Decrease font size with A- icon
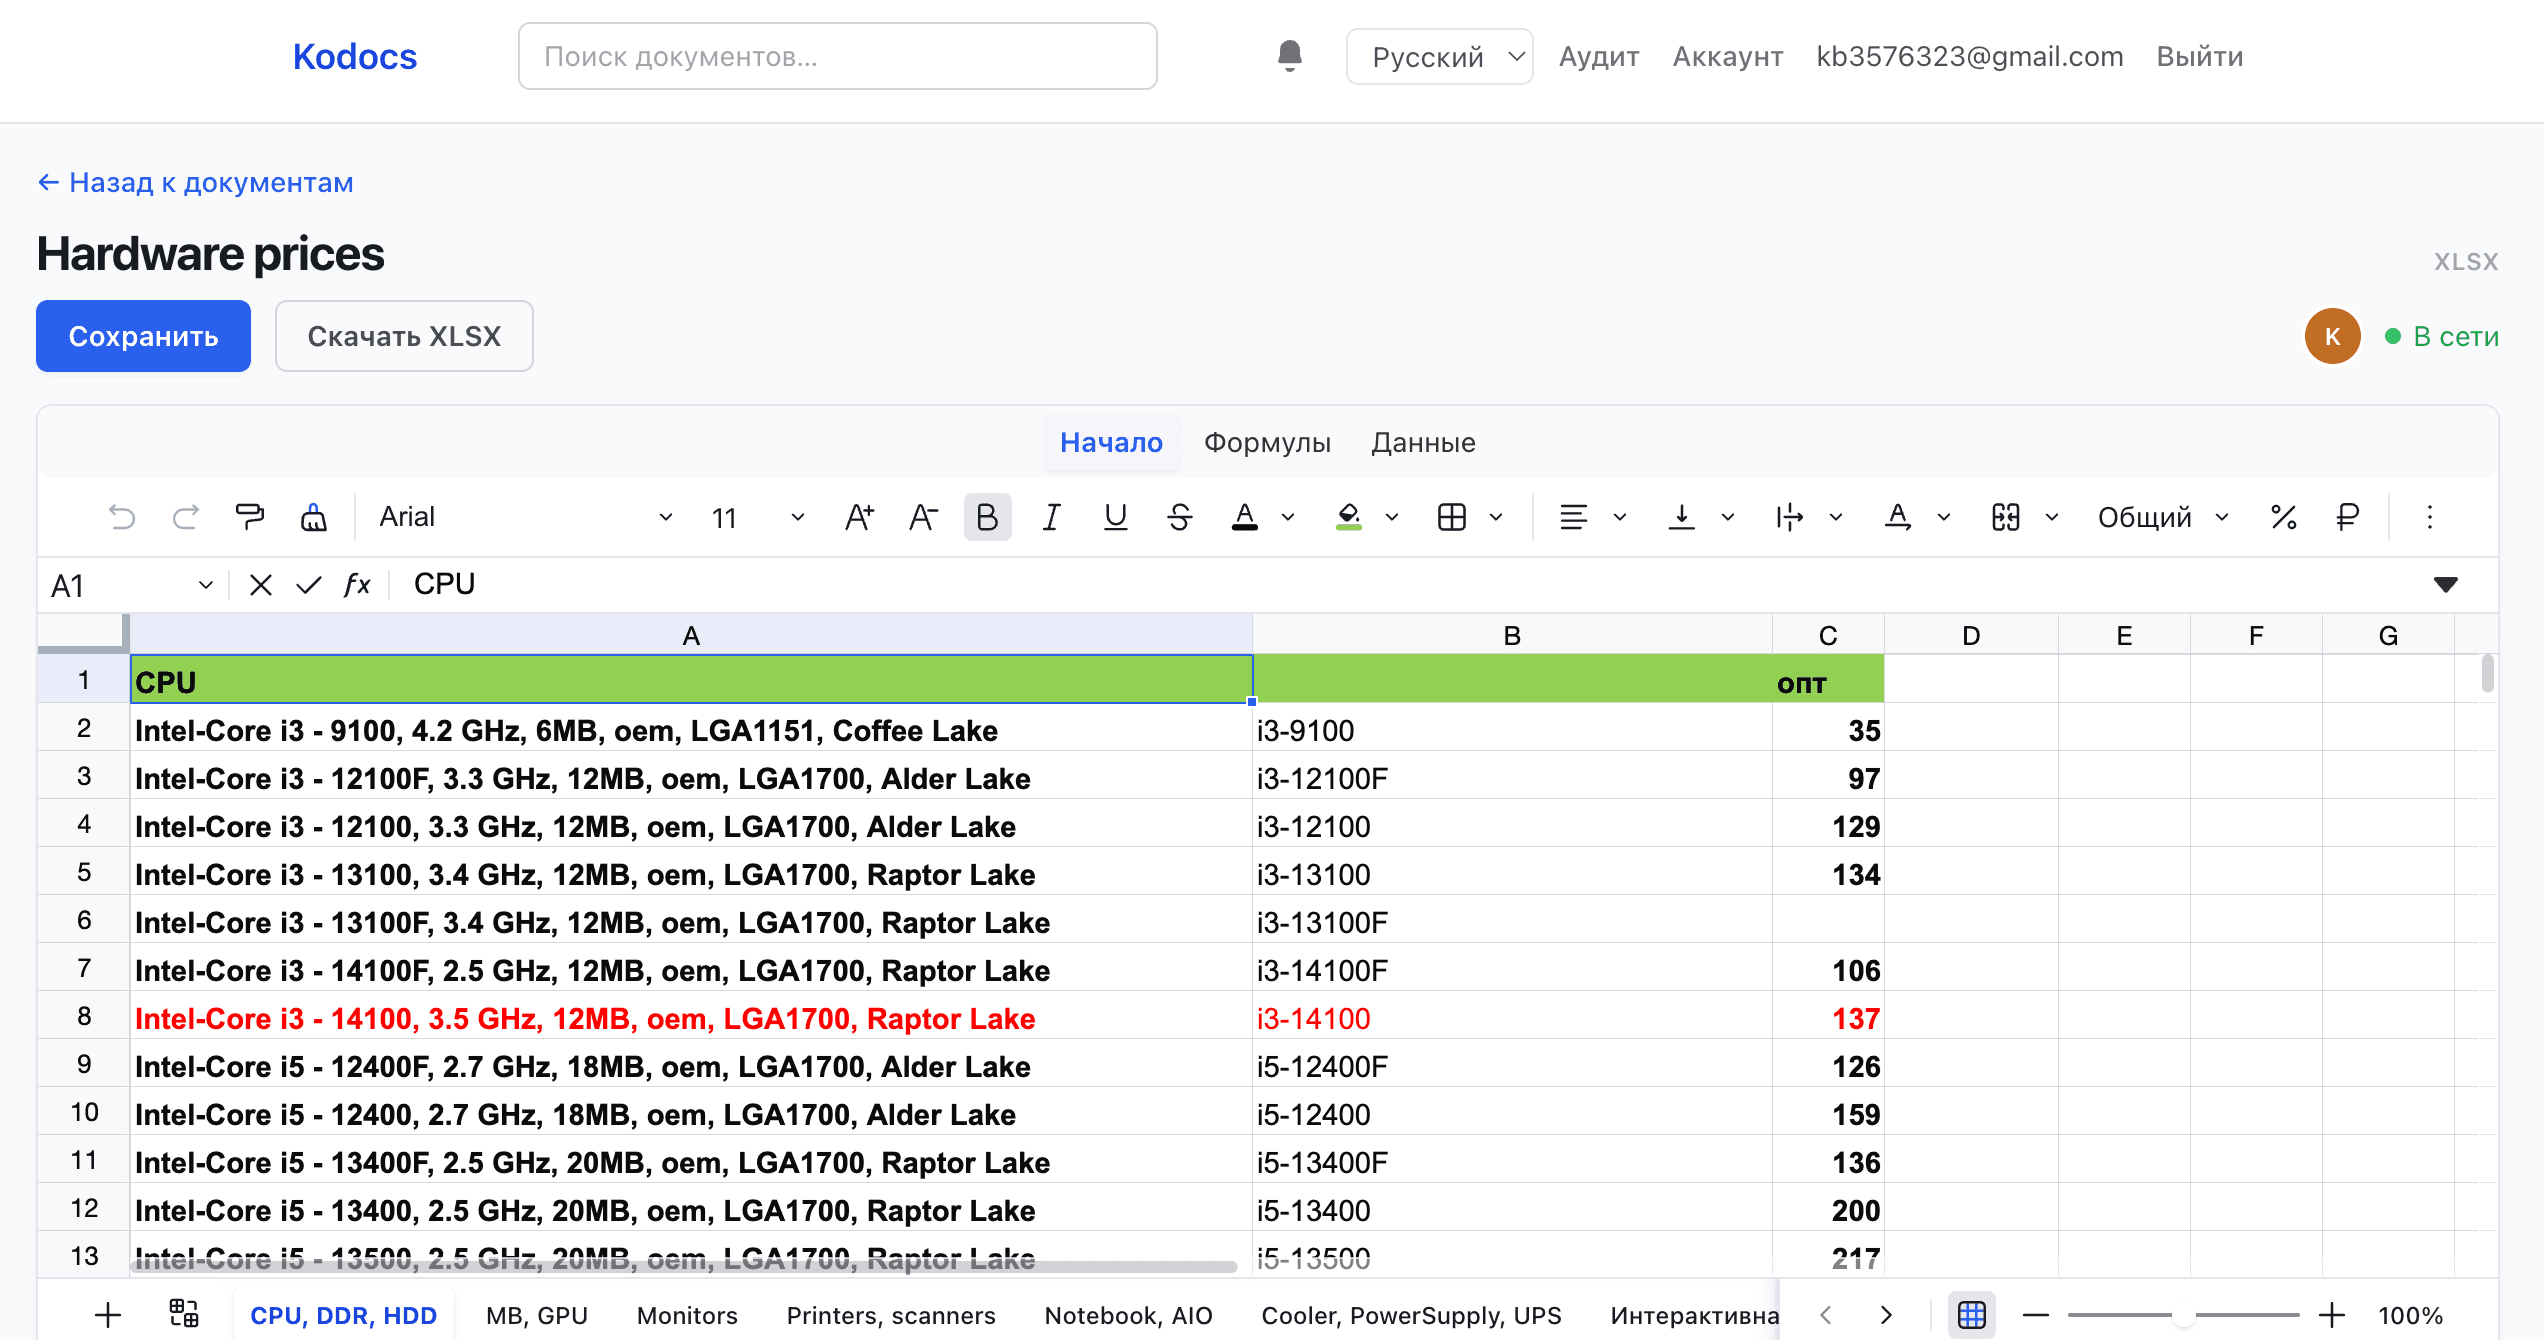Viewport: 2544px width, 1340px height. coord(923,517)
